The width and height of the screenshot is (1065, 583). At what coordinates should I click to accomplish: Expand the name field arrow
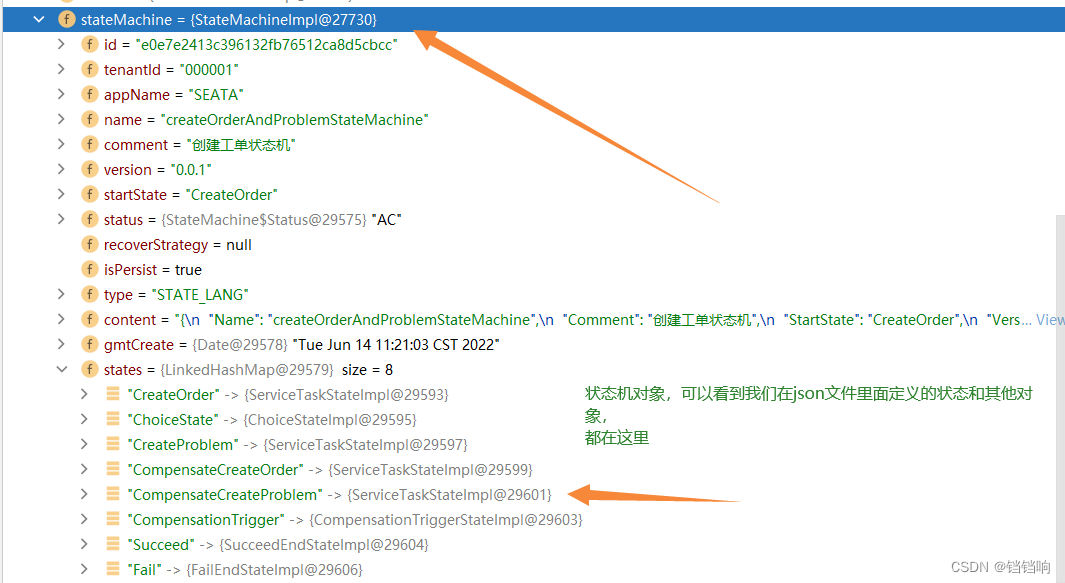(61, 120)
